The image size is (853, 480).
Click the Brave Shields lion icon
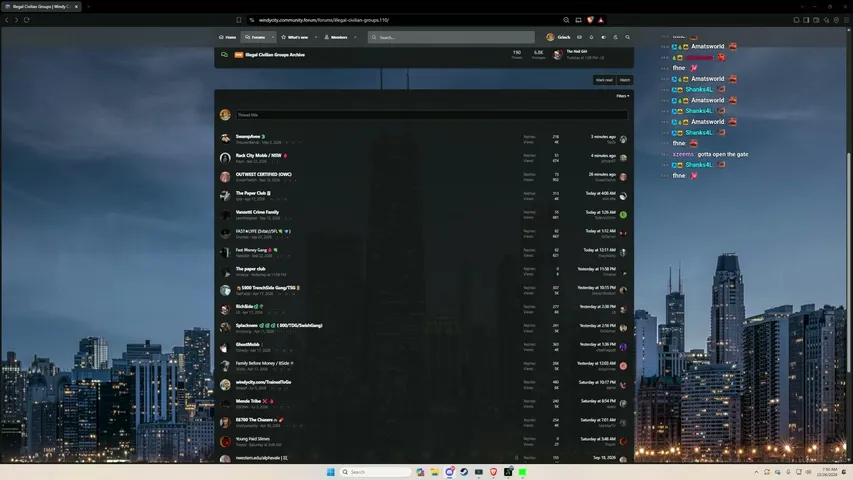click(x=590, y=20)
